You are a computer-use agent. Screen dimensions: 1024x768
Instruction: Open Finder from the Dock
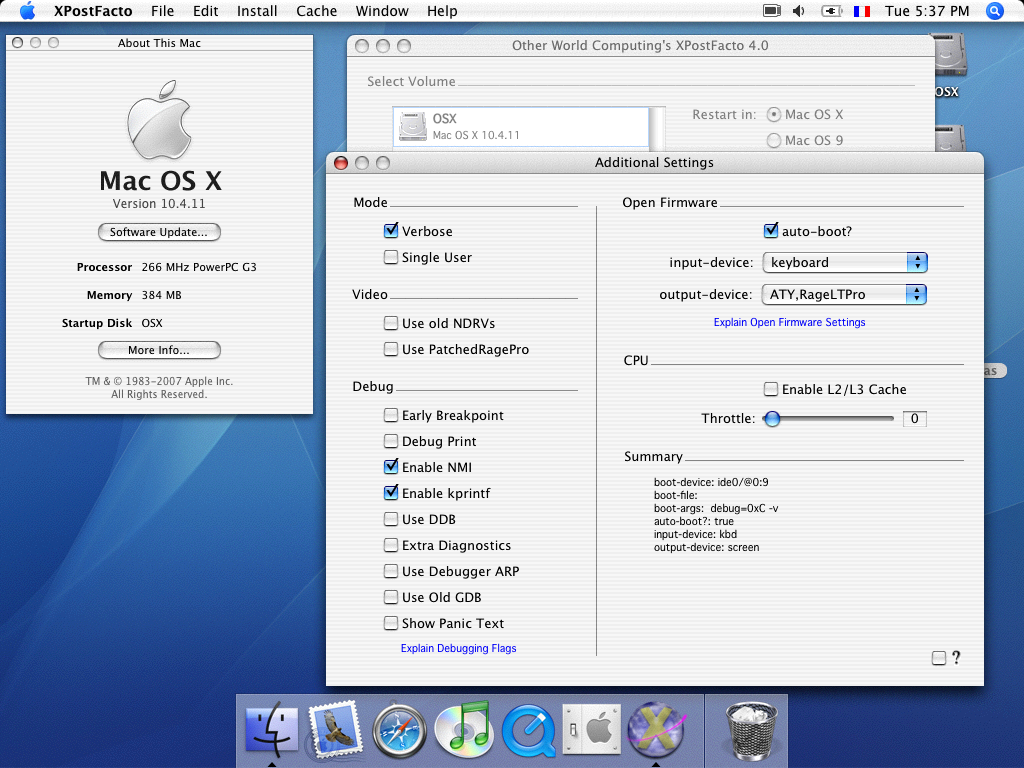point(271,728)
